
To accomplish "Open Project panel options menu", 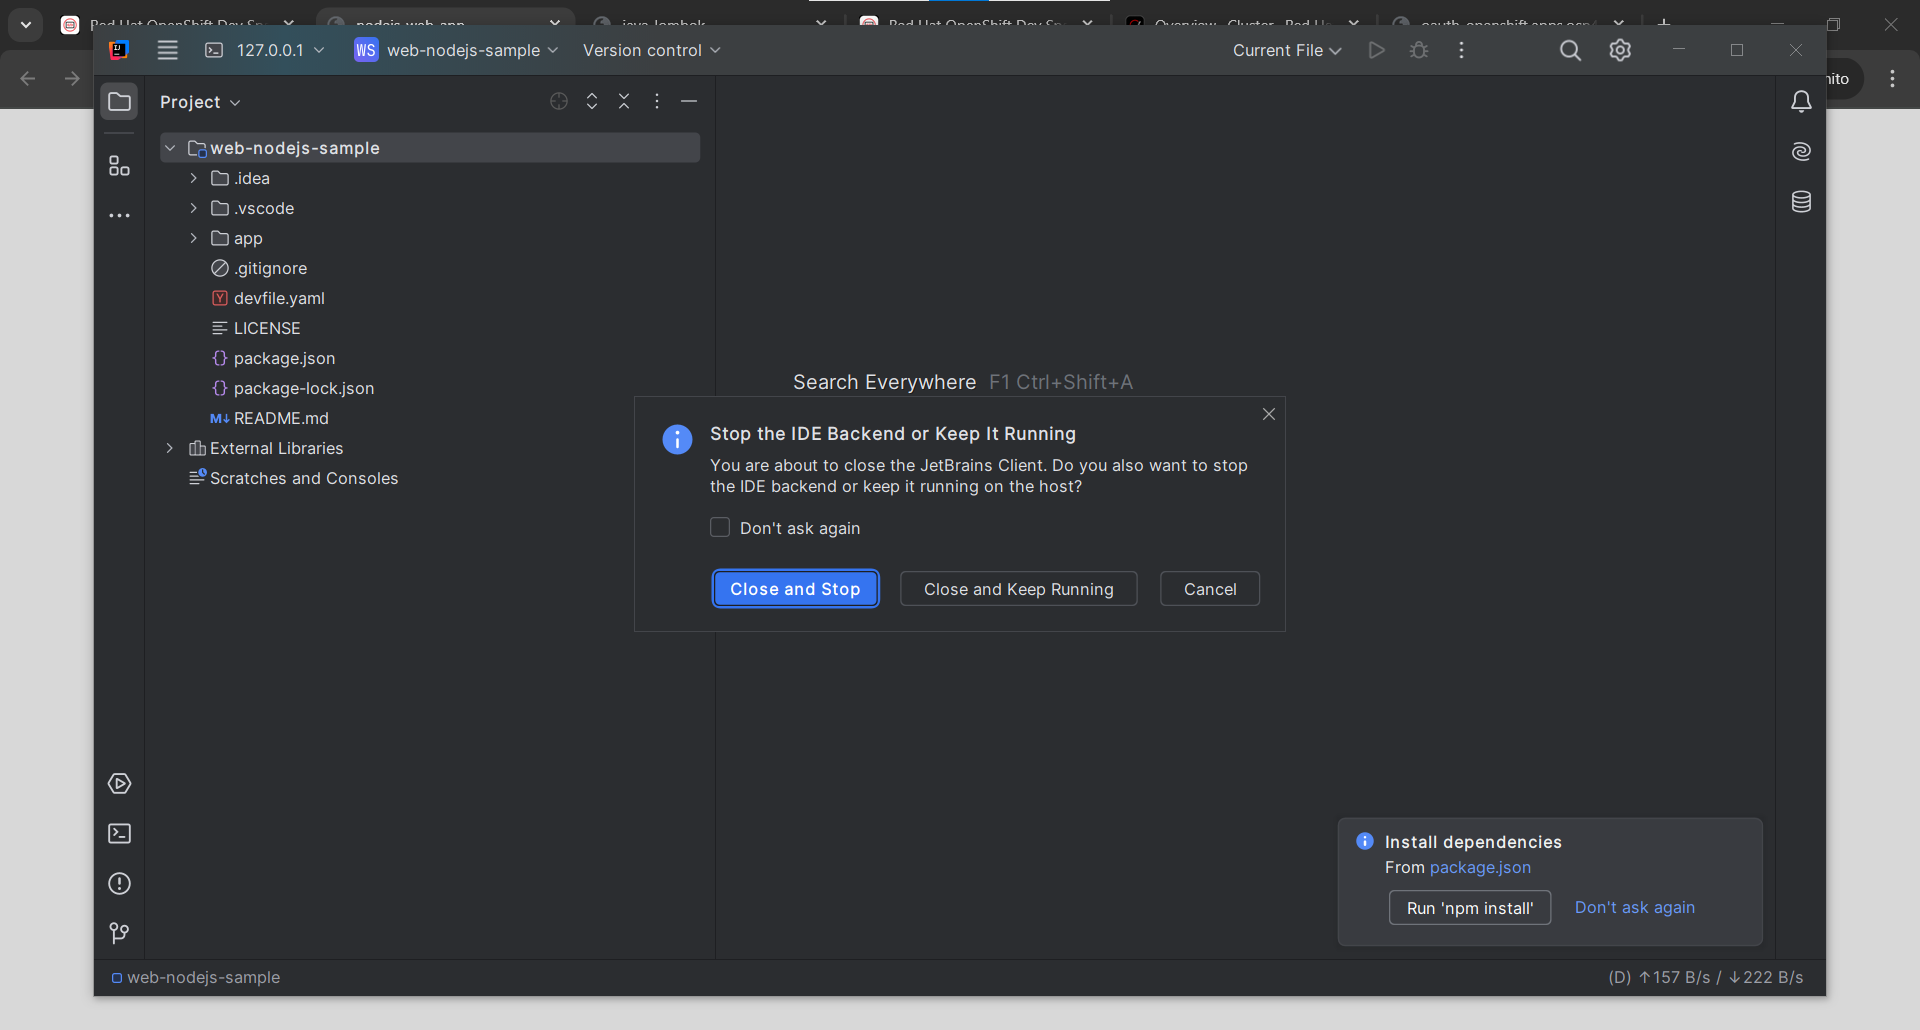I will click(x=656, y=101).
